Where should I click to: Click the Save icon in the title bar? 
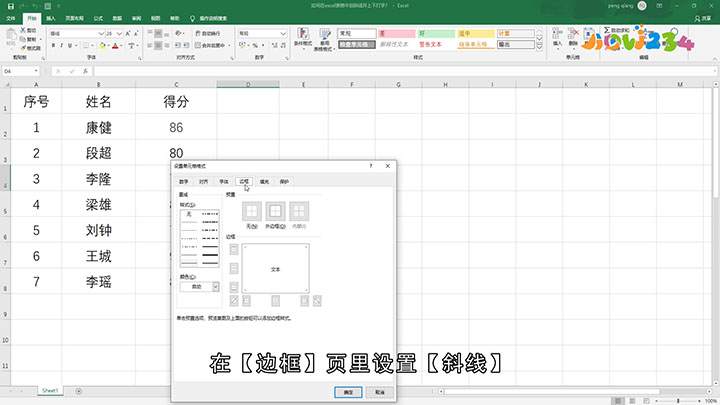[11, 6]
